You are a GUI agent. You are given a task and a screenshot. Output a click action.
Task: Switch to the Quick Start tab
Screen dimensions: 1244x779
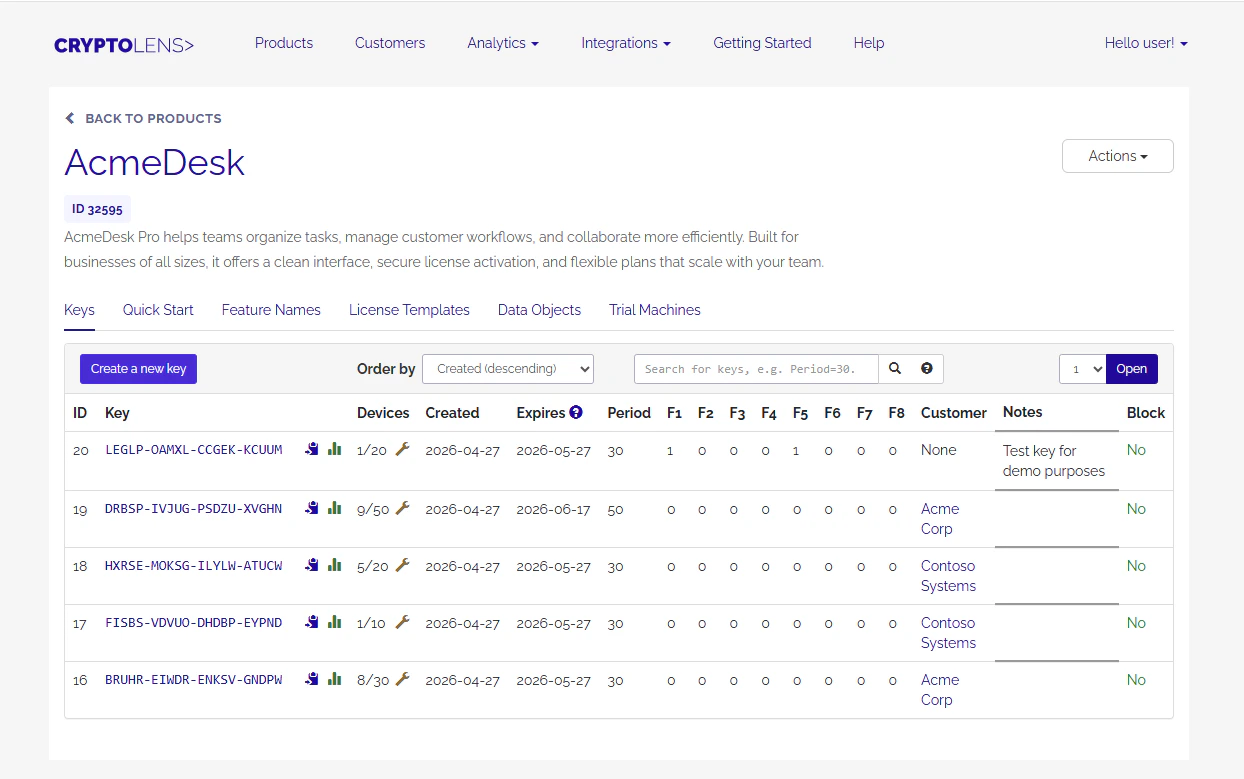[158, 310]
